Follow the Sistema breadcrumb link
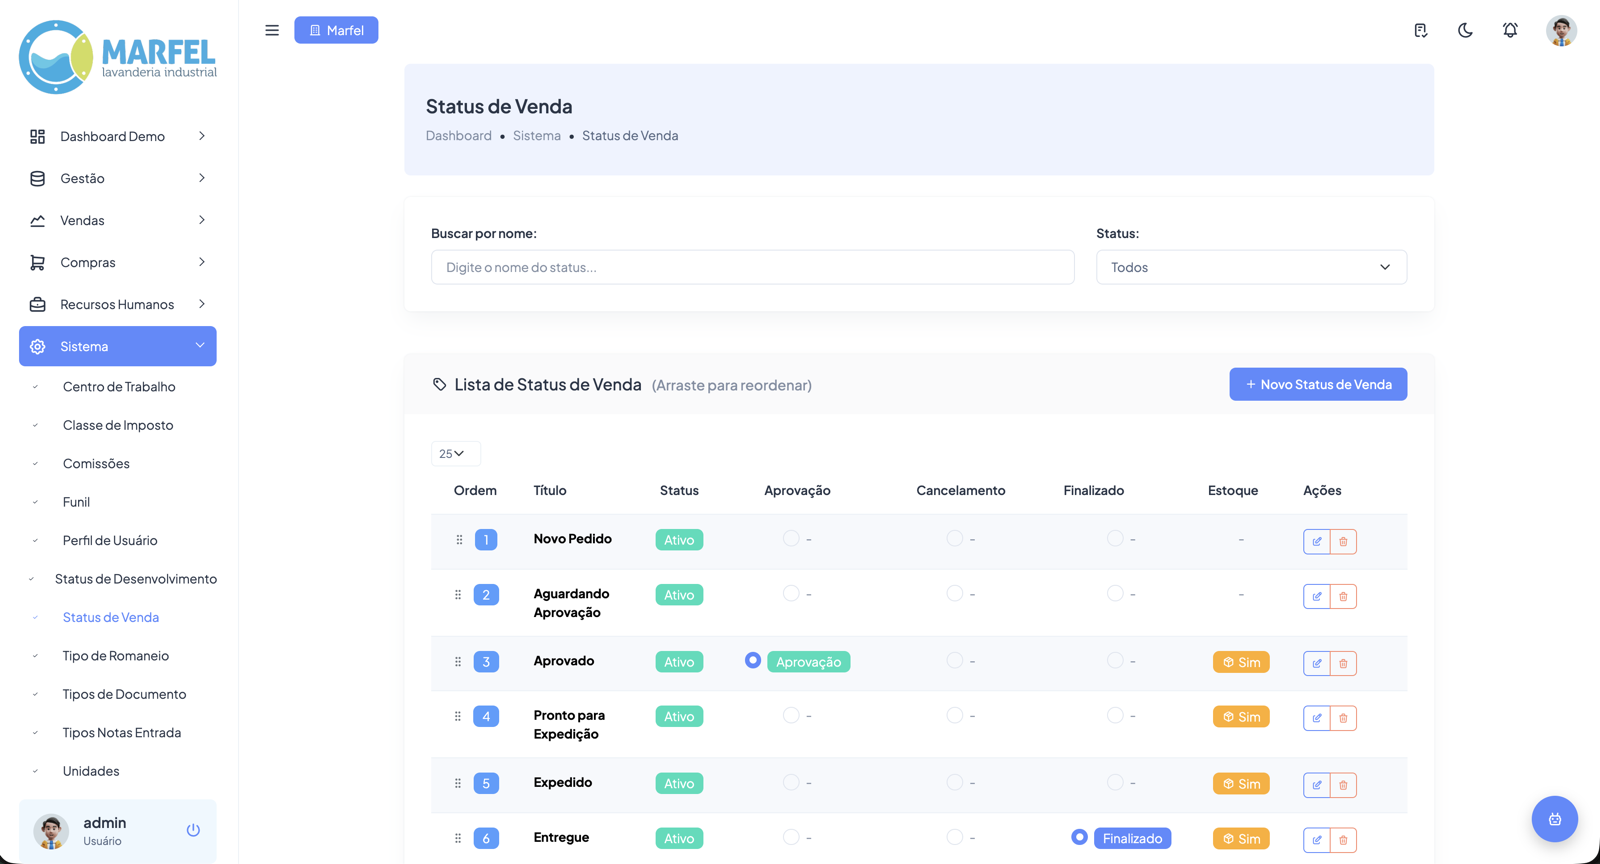 tap(537, 135)
